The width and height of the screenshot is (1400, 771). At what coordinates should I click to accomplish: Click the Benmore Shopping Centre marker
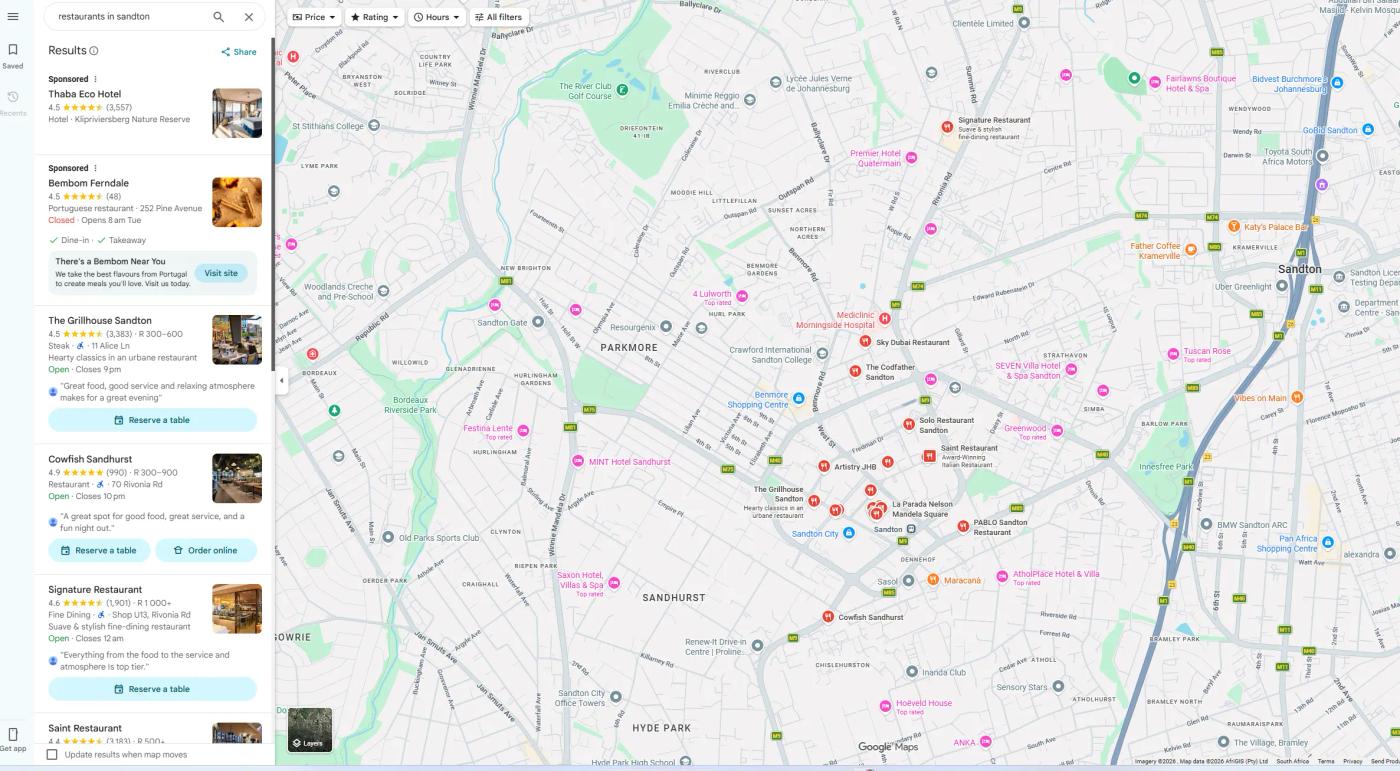798,399
